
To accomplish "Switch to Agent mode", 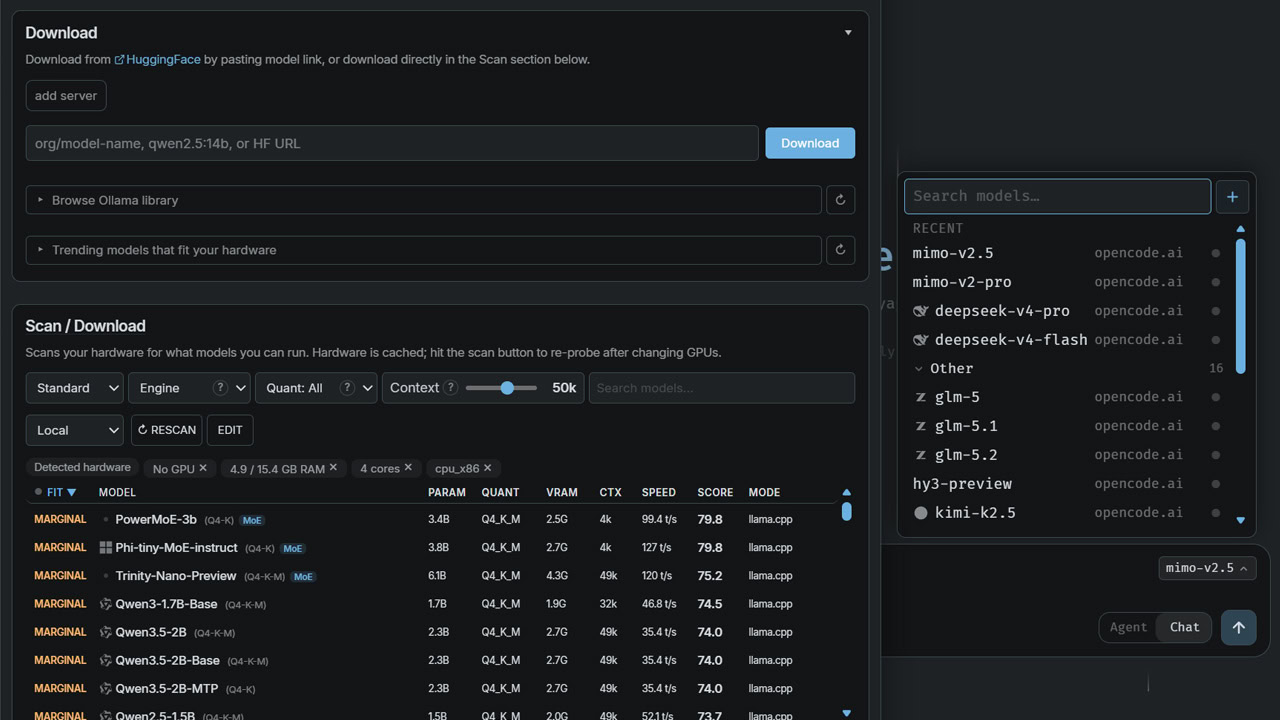I will 1128,627.
